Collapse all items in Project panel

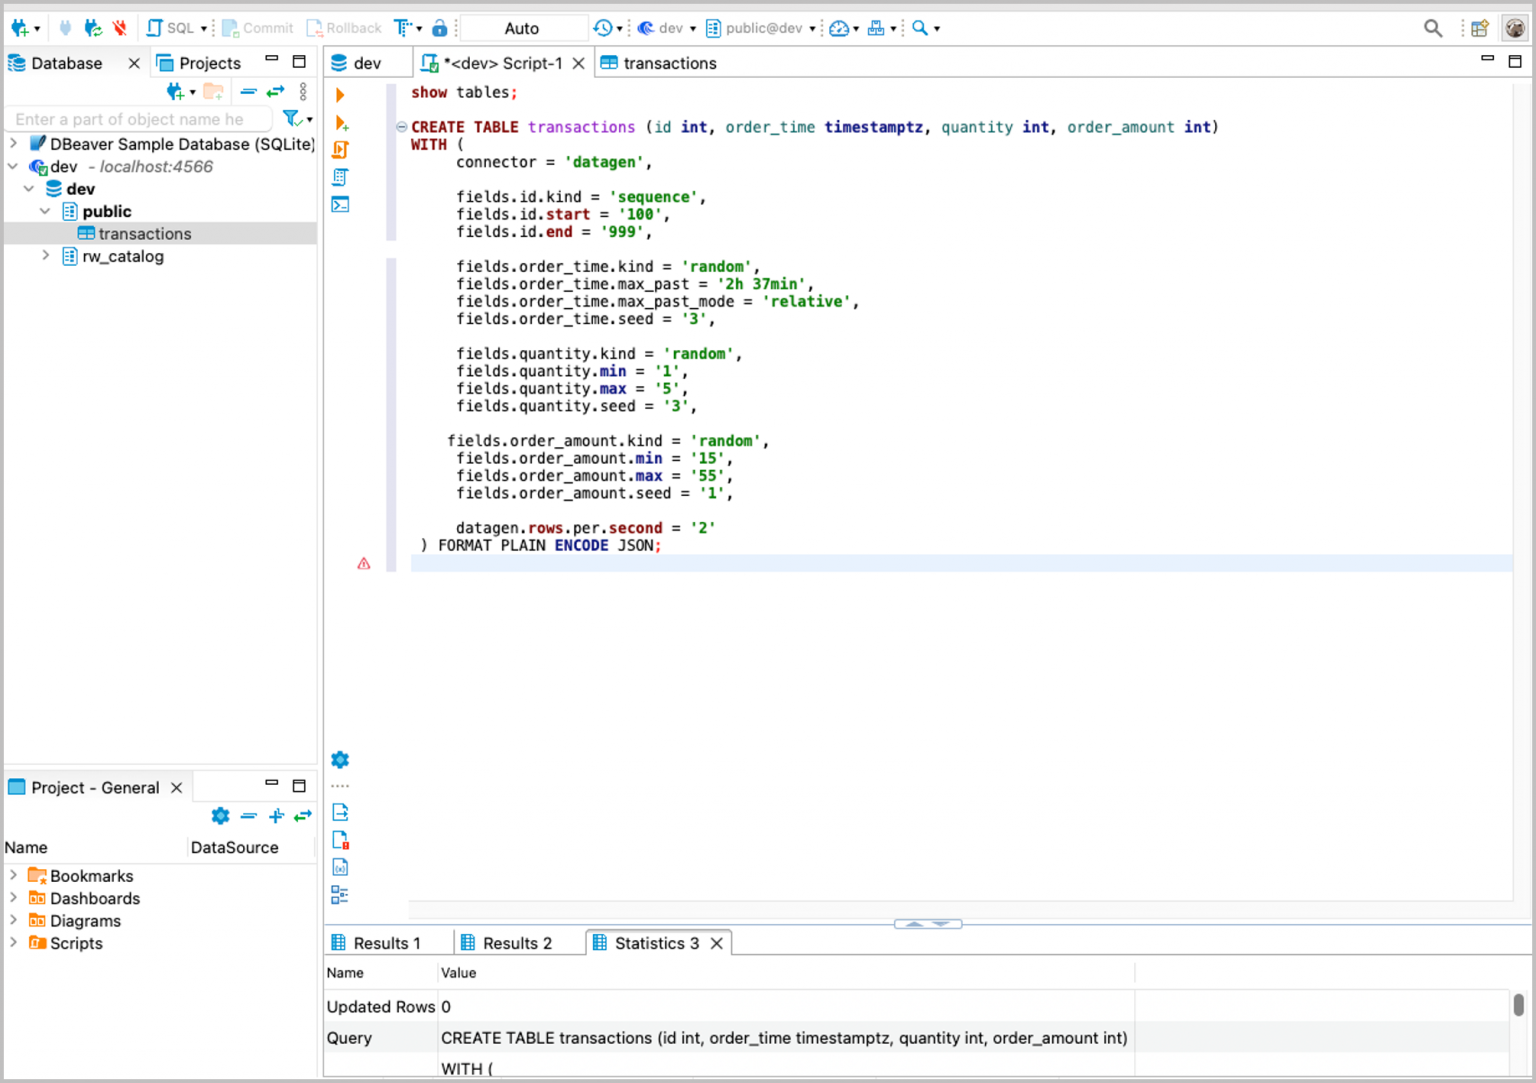249,816
